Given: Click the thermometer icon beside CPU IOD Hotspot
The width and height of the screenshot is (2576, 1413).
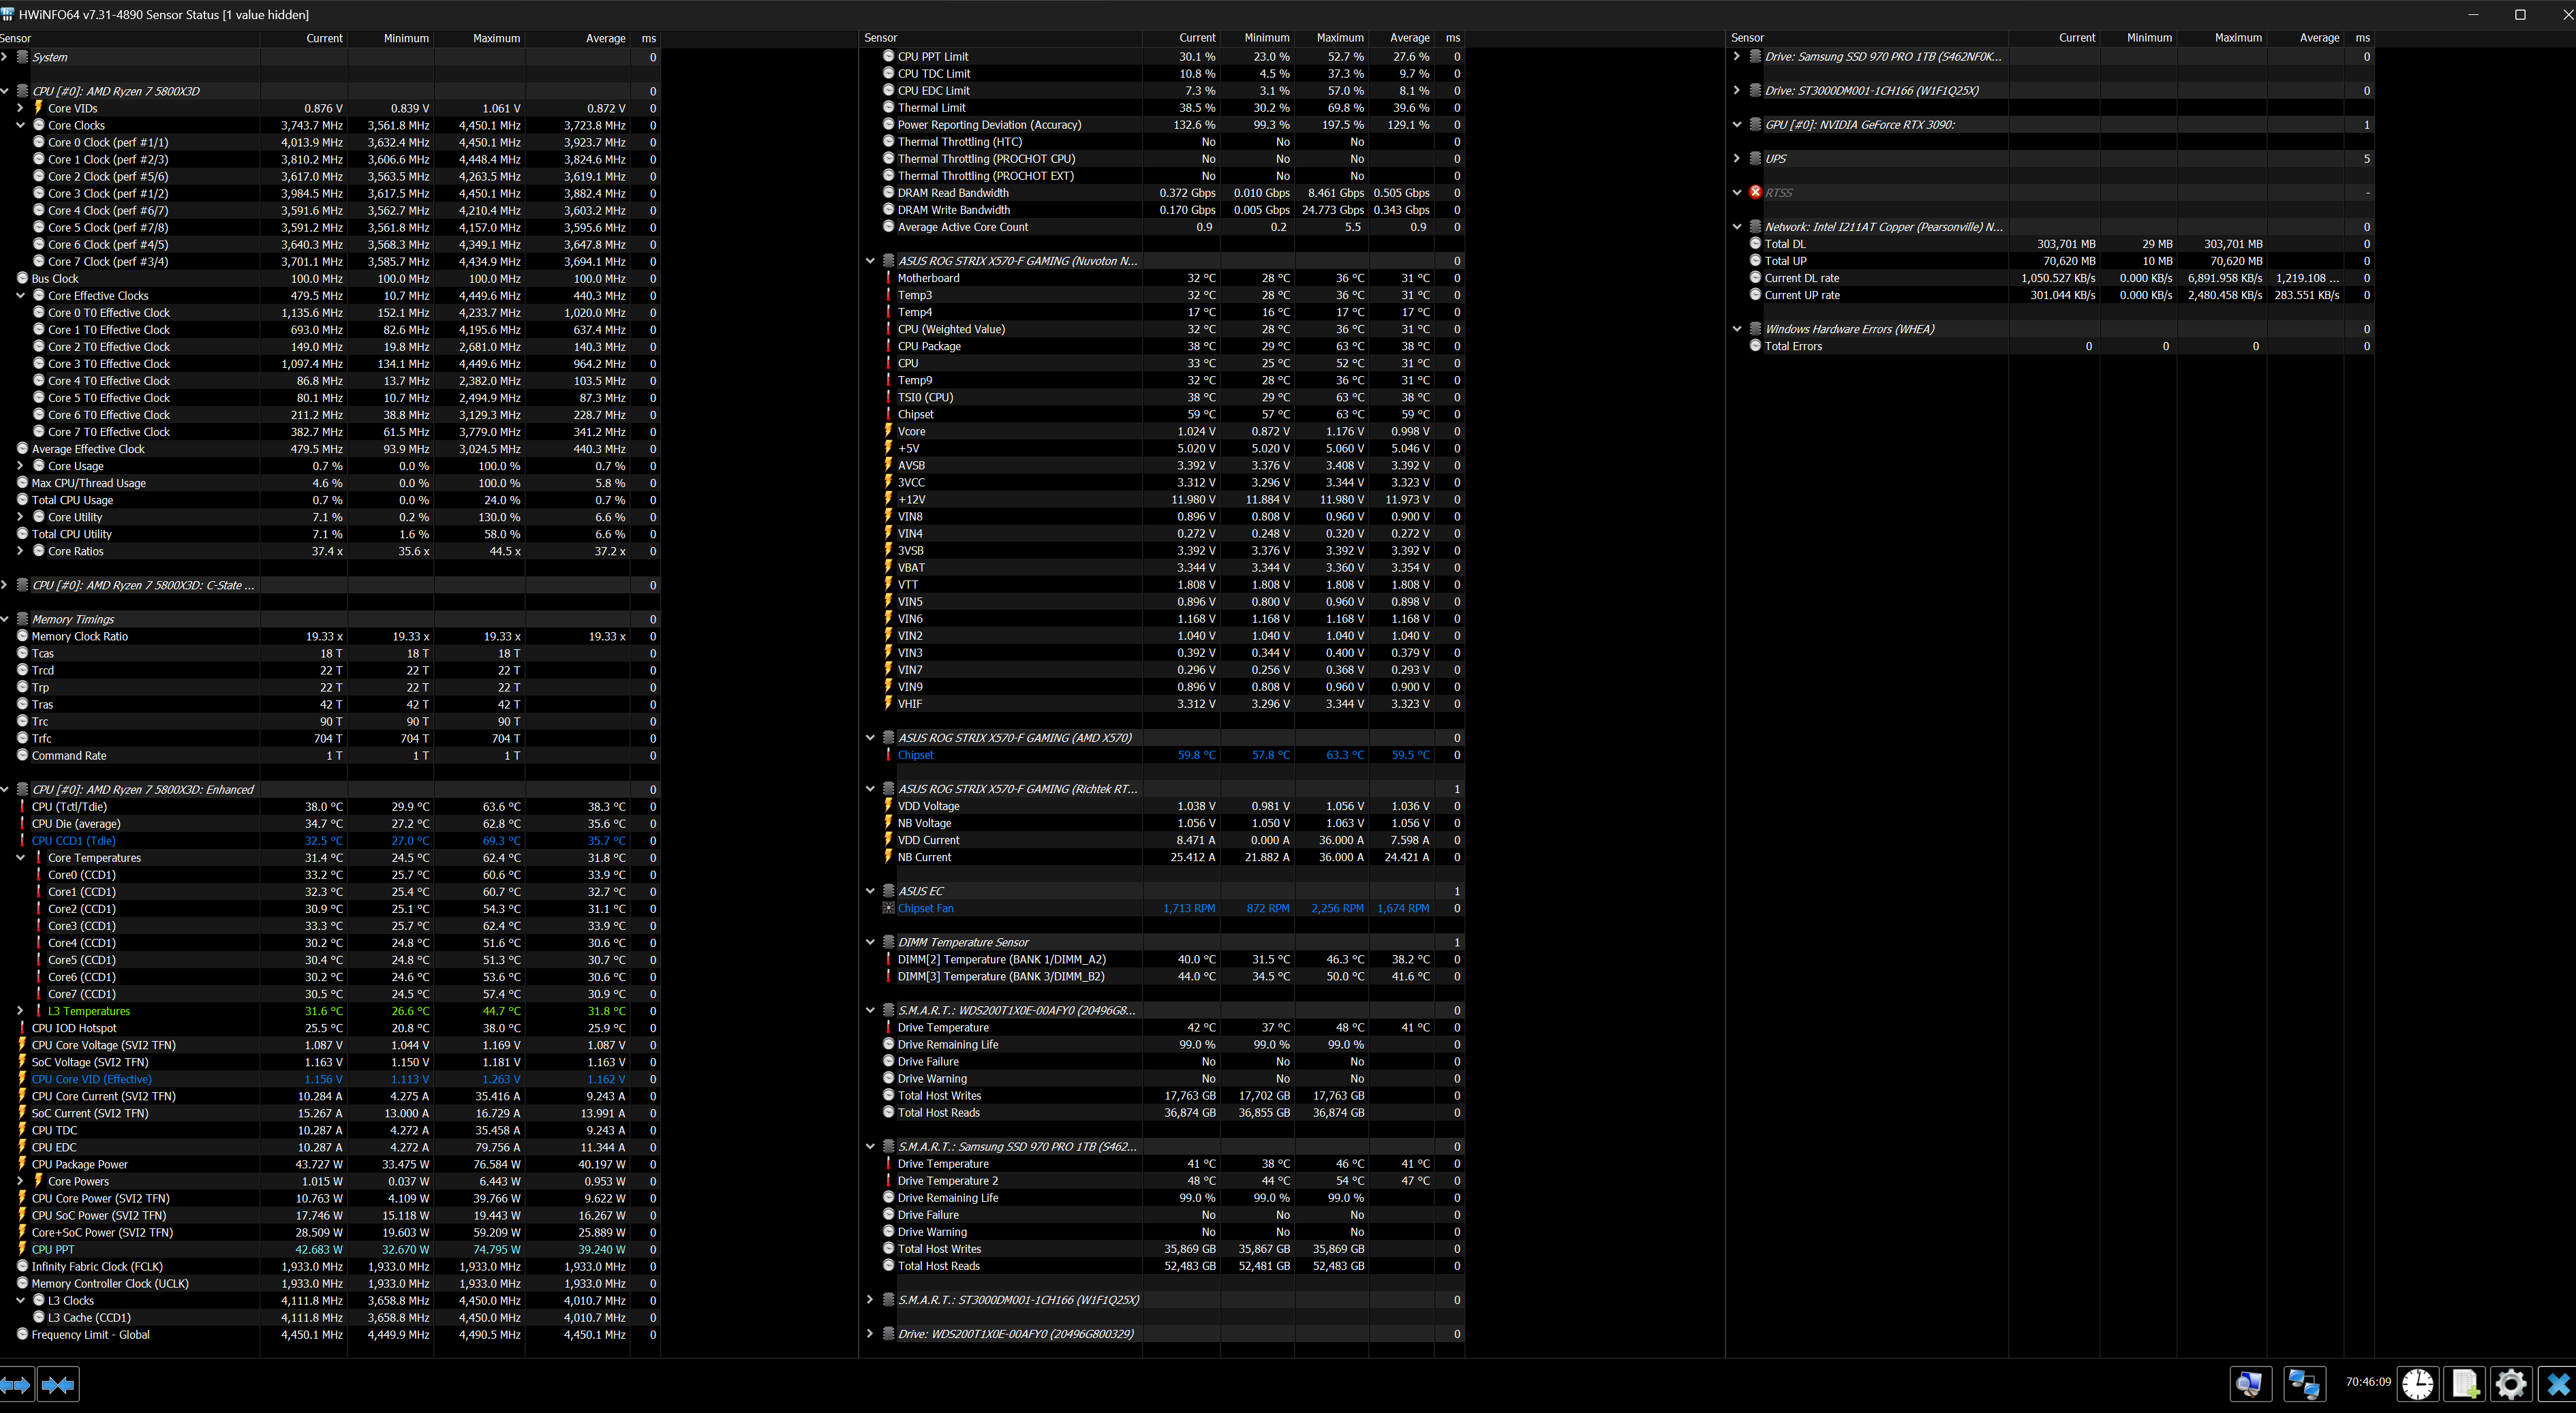Looking at the screenshot, I should (22, 1028).
